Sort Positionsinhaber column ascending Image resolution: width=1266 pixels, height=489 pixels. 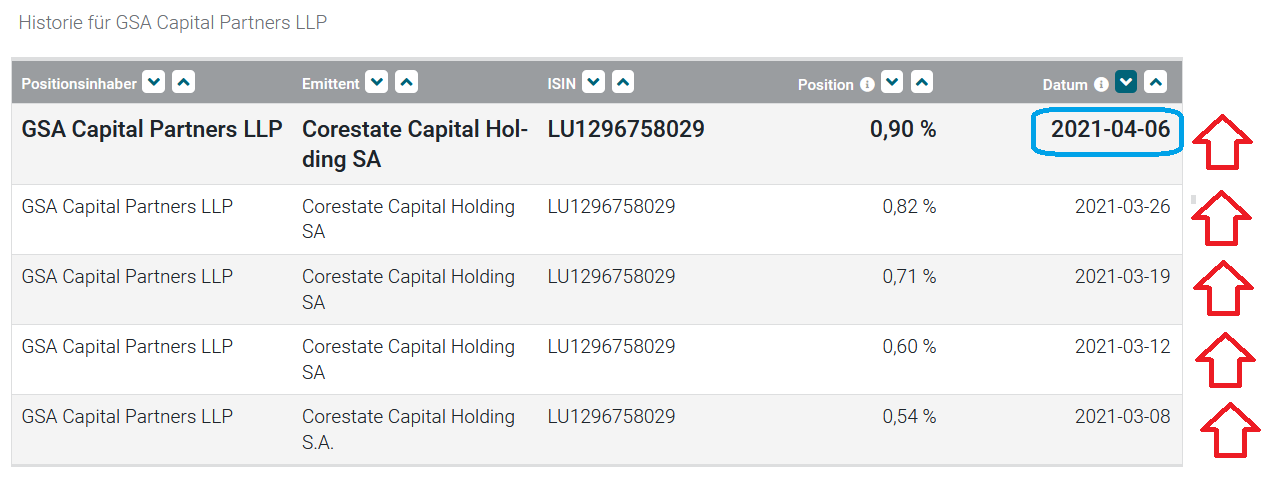pyautogui.click(x=183, y=83)
